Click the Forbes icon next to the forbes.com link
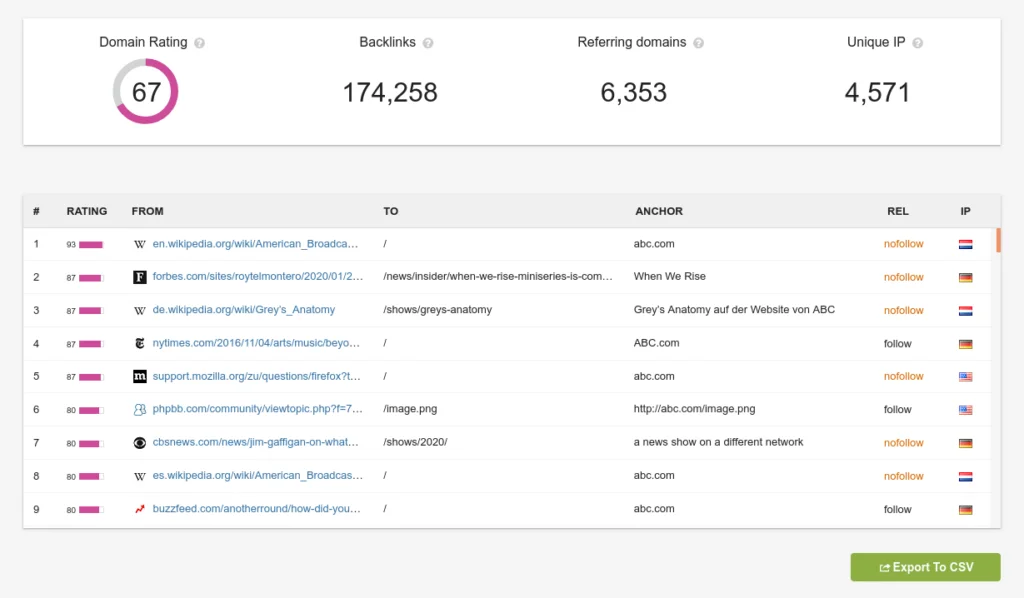The height and width of the screenshot is (598, 1024). pyautogui.click(x=139, y=277)
